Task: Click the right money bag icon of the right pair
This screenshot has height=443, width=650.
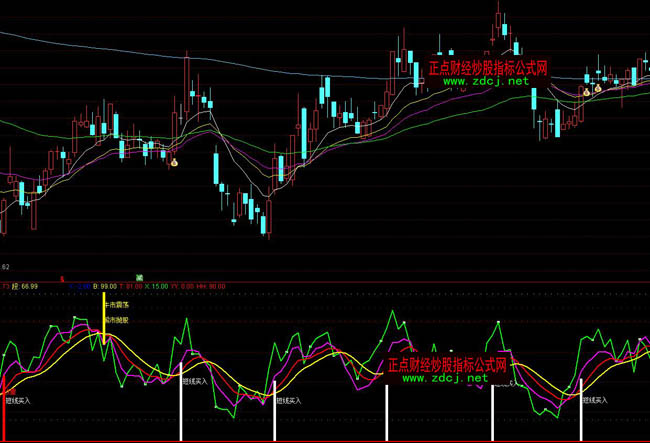Action: [598, 89]
